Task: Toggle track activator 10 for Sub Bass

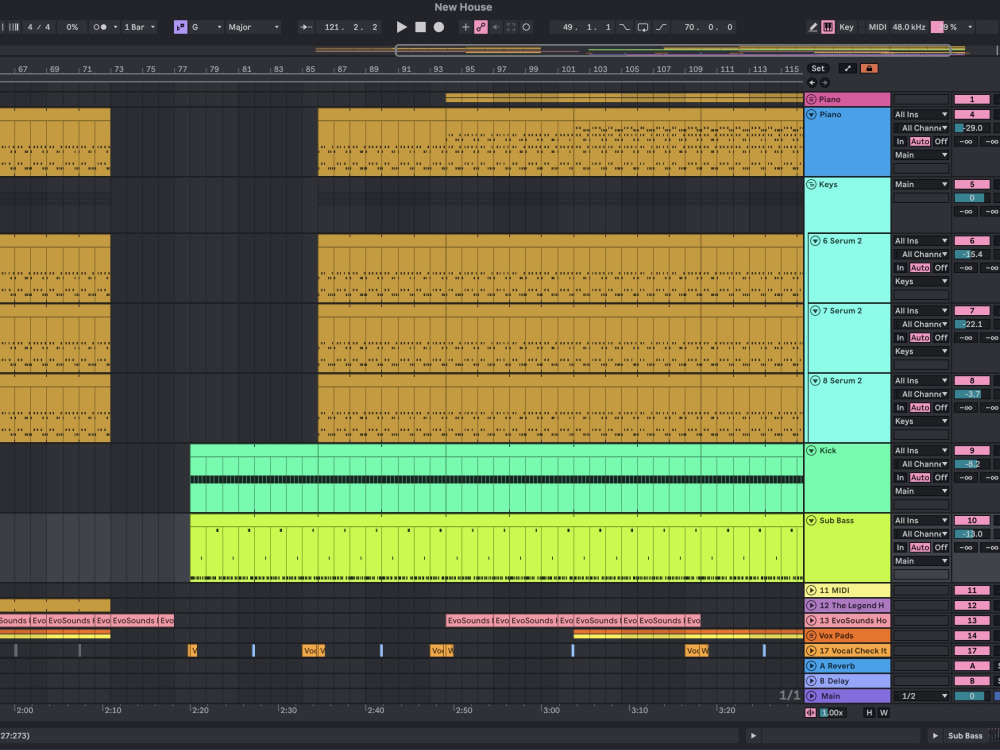Action: [x=972, y=520]
